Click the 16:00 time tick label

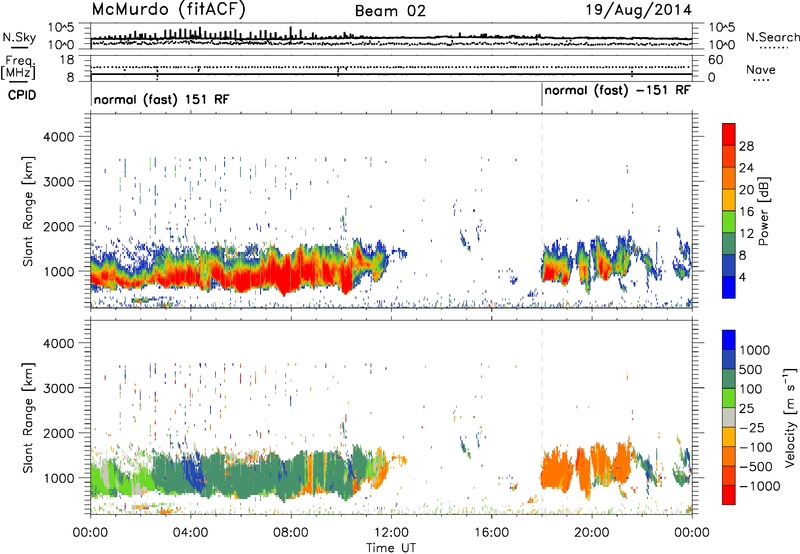491,533
